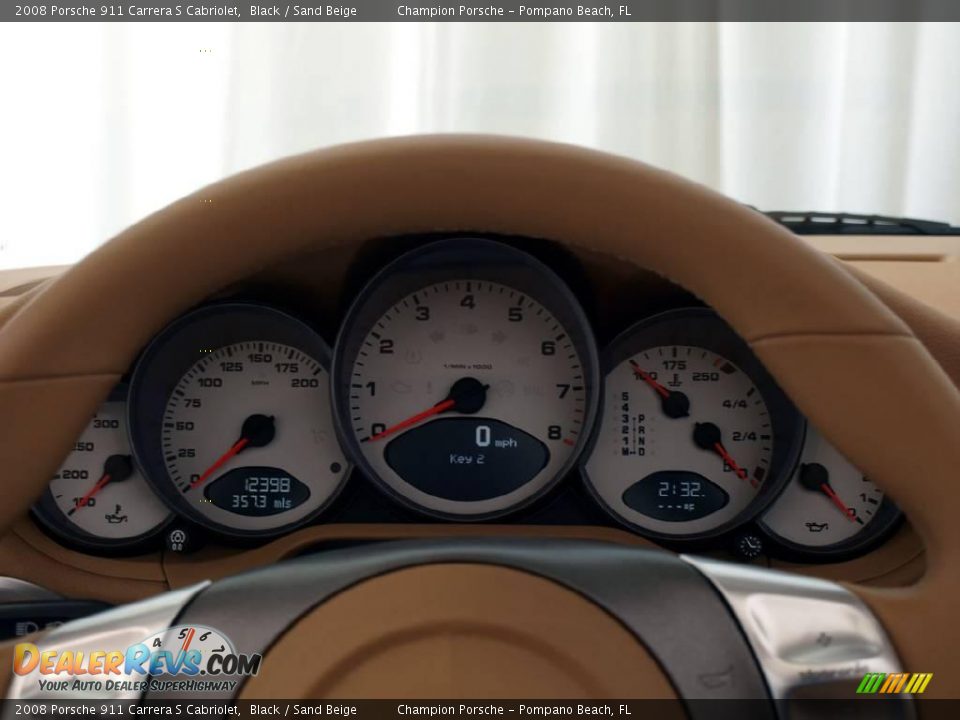Click the trip reading 357.3 mls
This screenshot has height=720, width=960.
(261, 503)
